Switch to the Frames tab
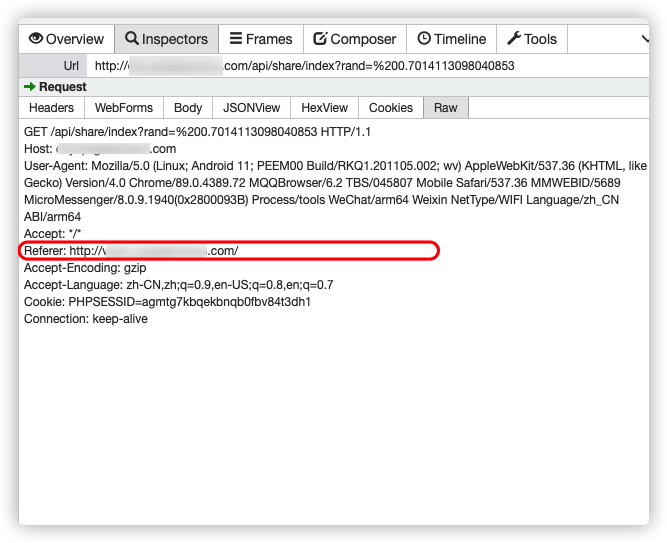The height and width of the screenshot is (543, 667). coord(260,39)
